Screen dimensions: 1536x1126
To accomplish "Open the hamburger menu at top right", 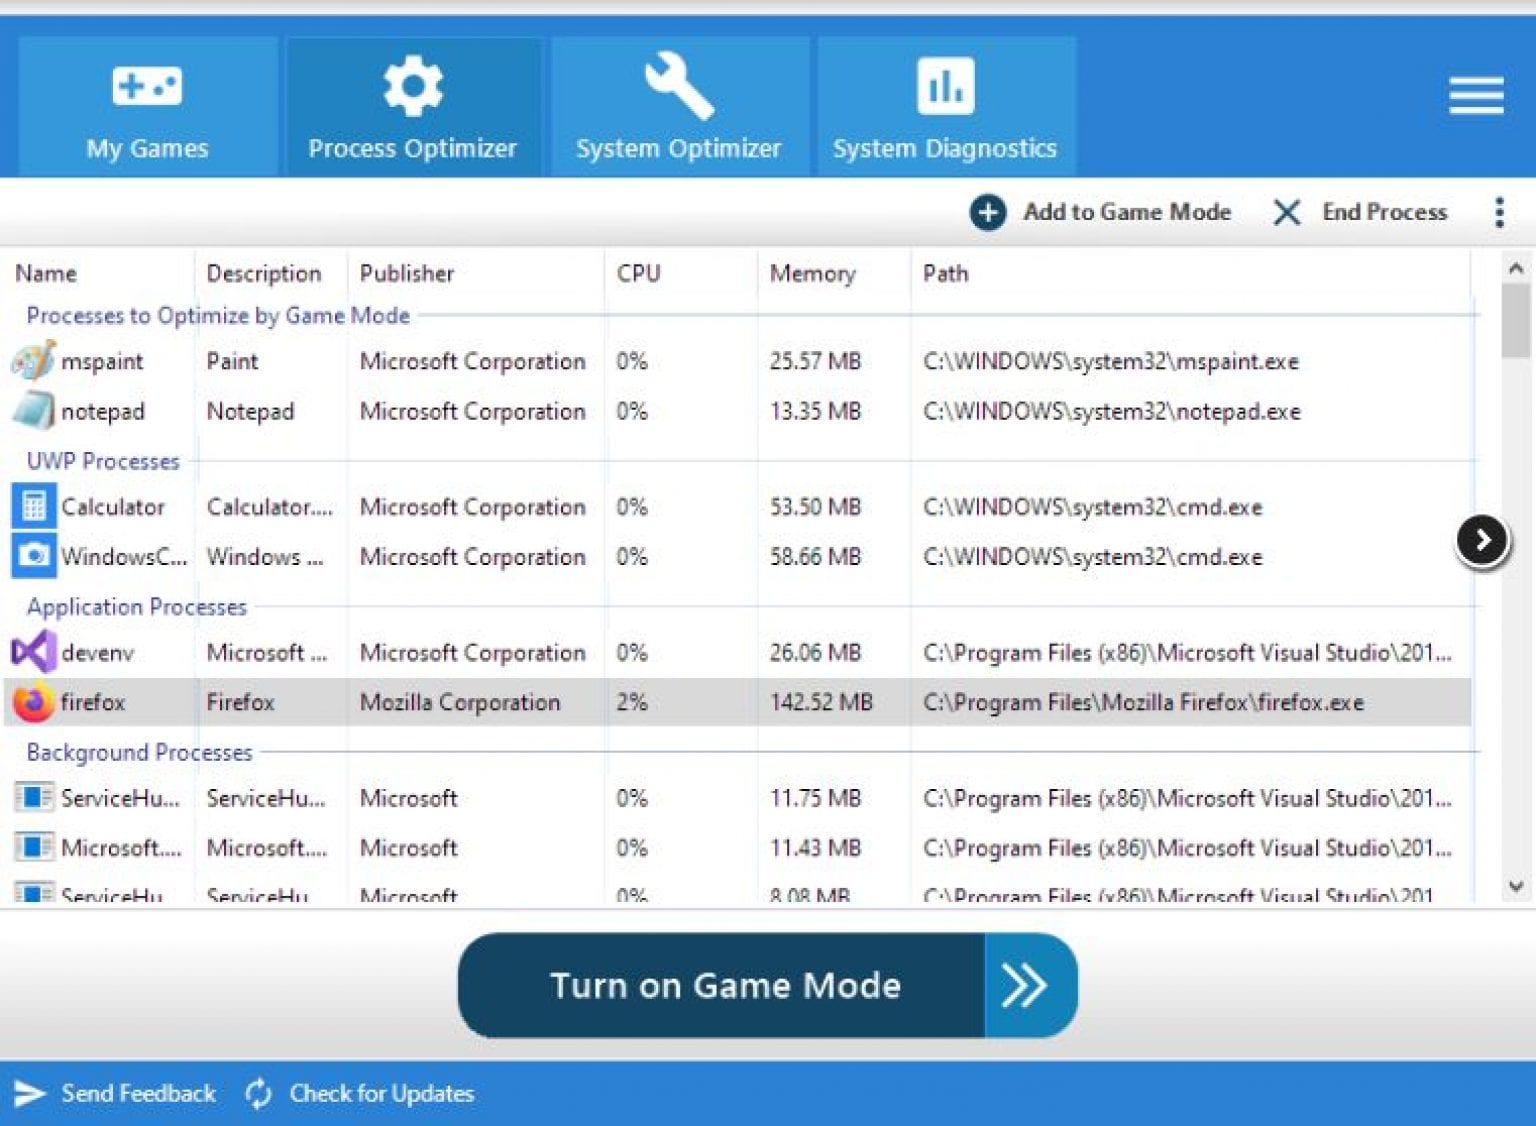I will point(1475,95).
